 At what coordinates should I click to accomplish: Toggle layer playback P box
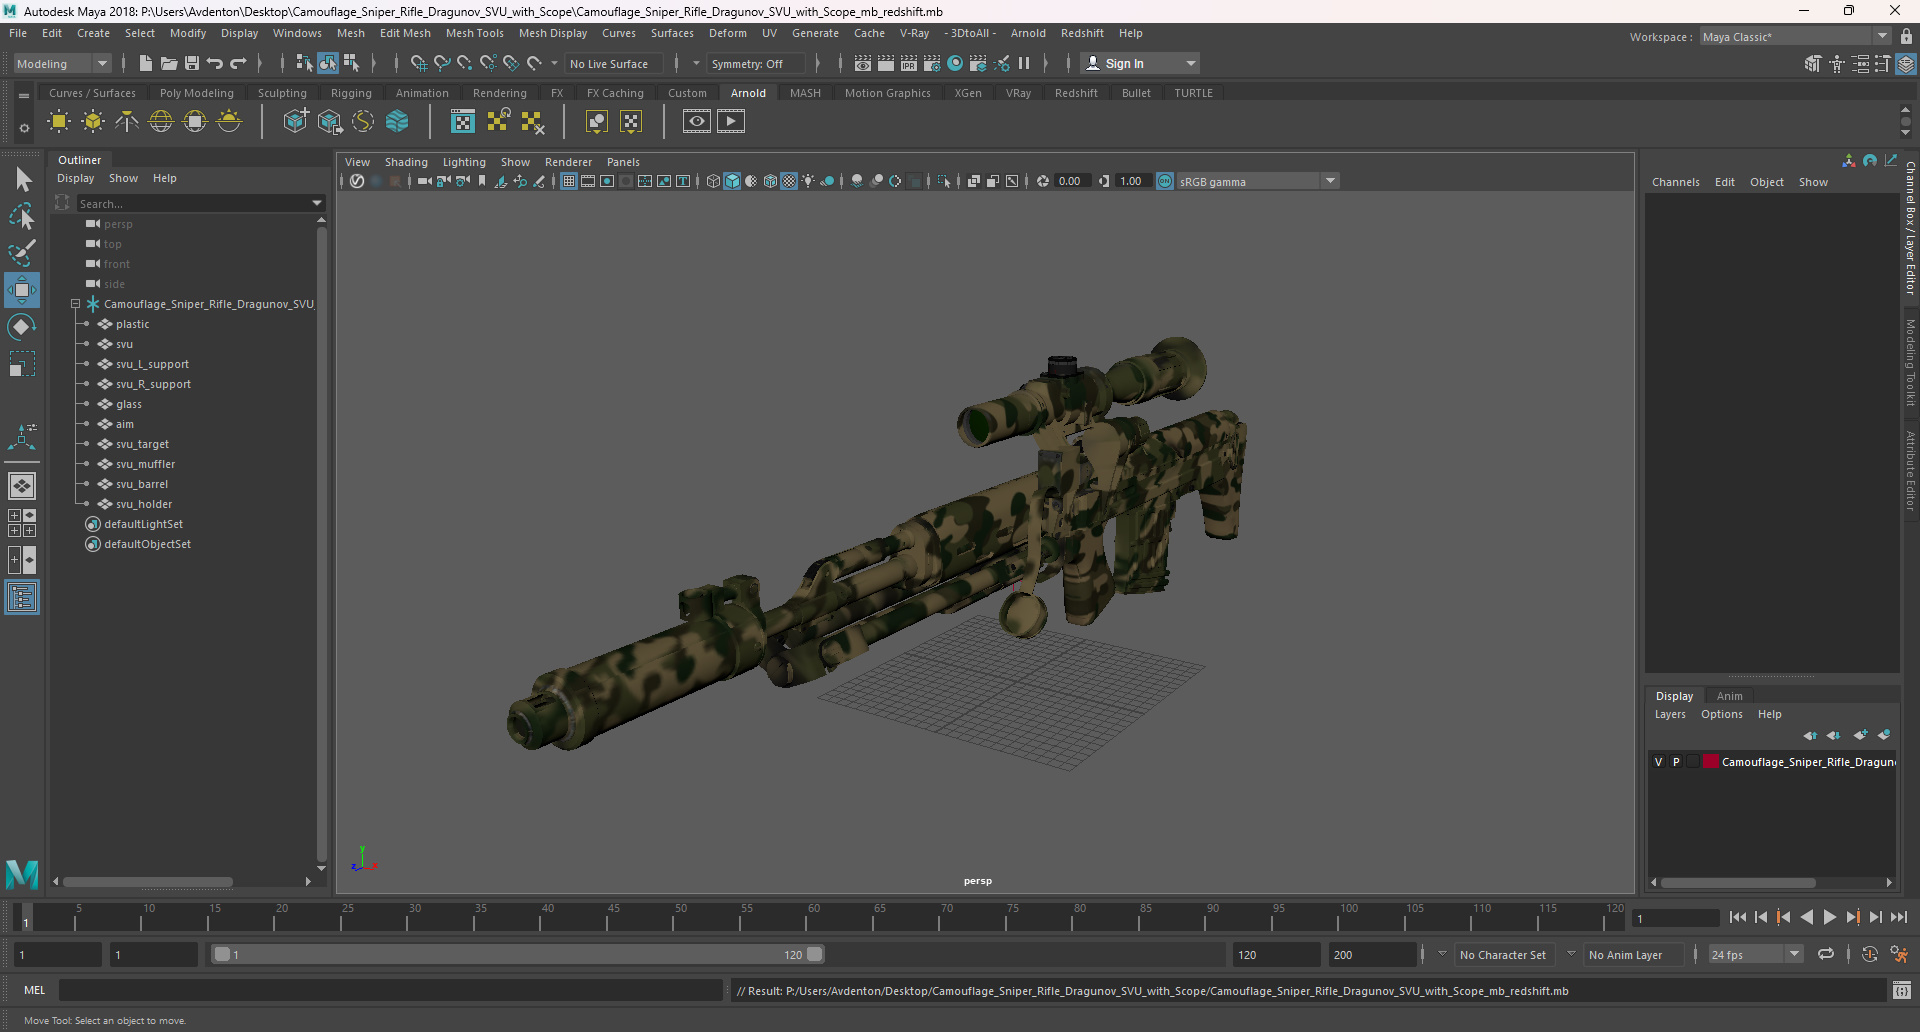(1676, 762)
